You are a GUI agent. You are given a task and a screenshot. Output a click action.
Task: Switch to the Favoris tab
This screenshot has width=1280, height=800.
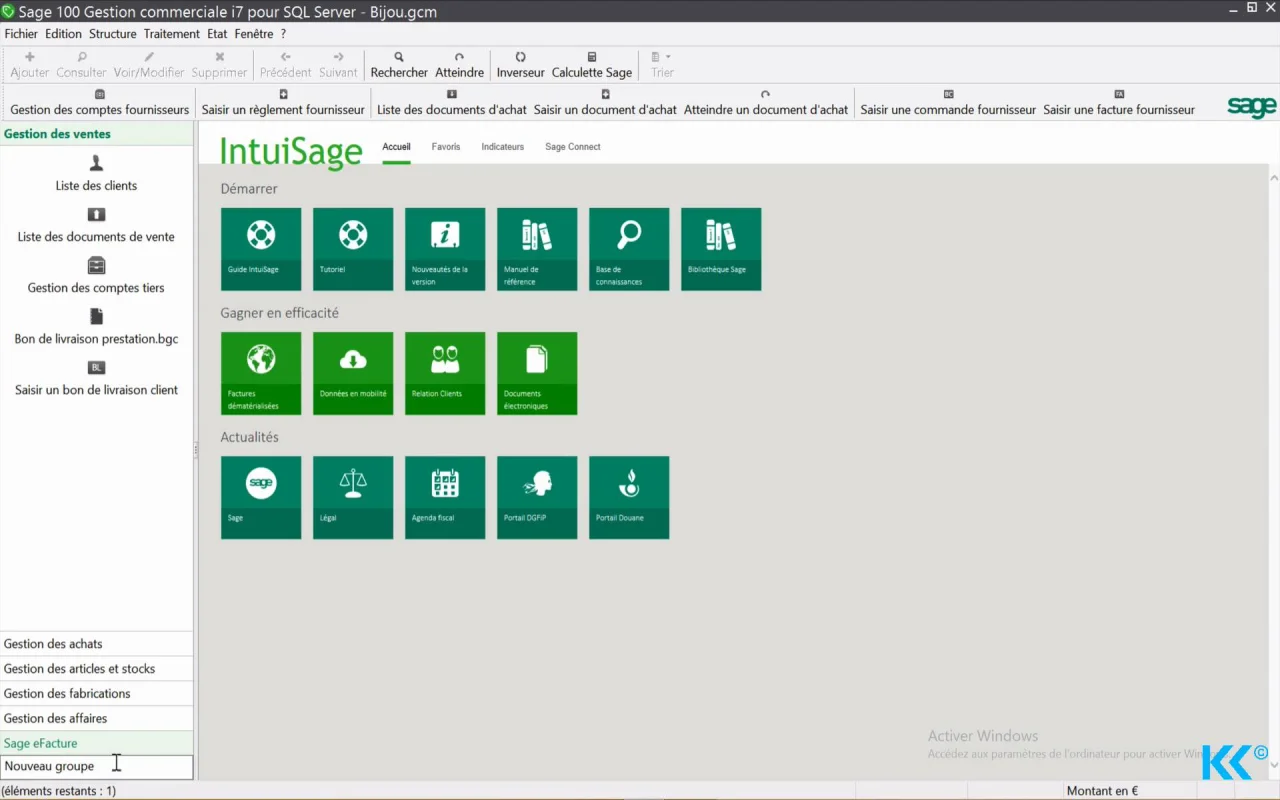(x=446, y=147)
